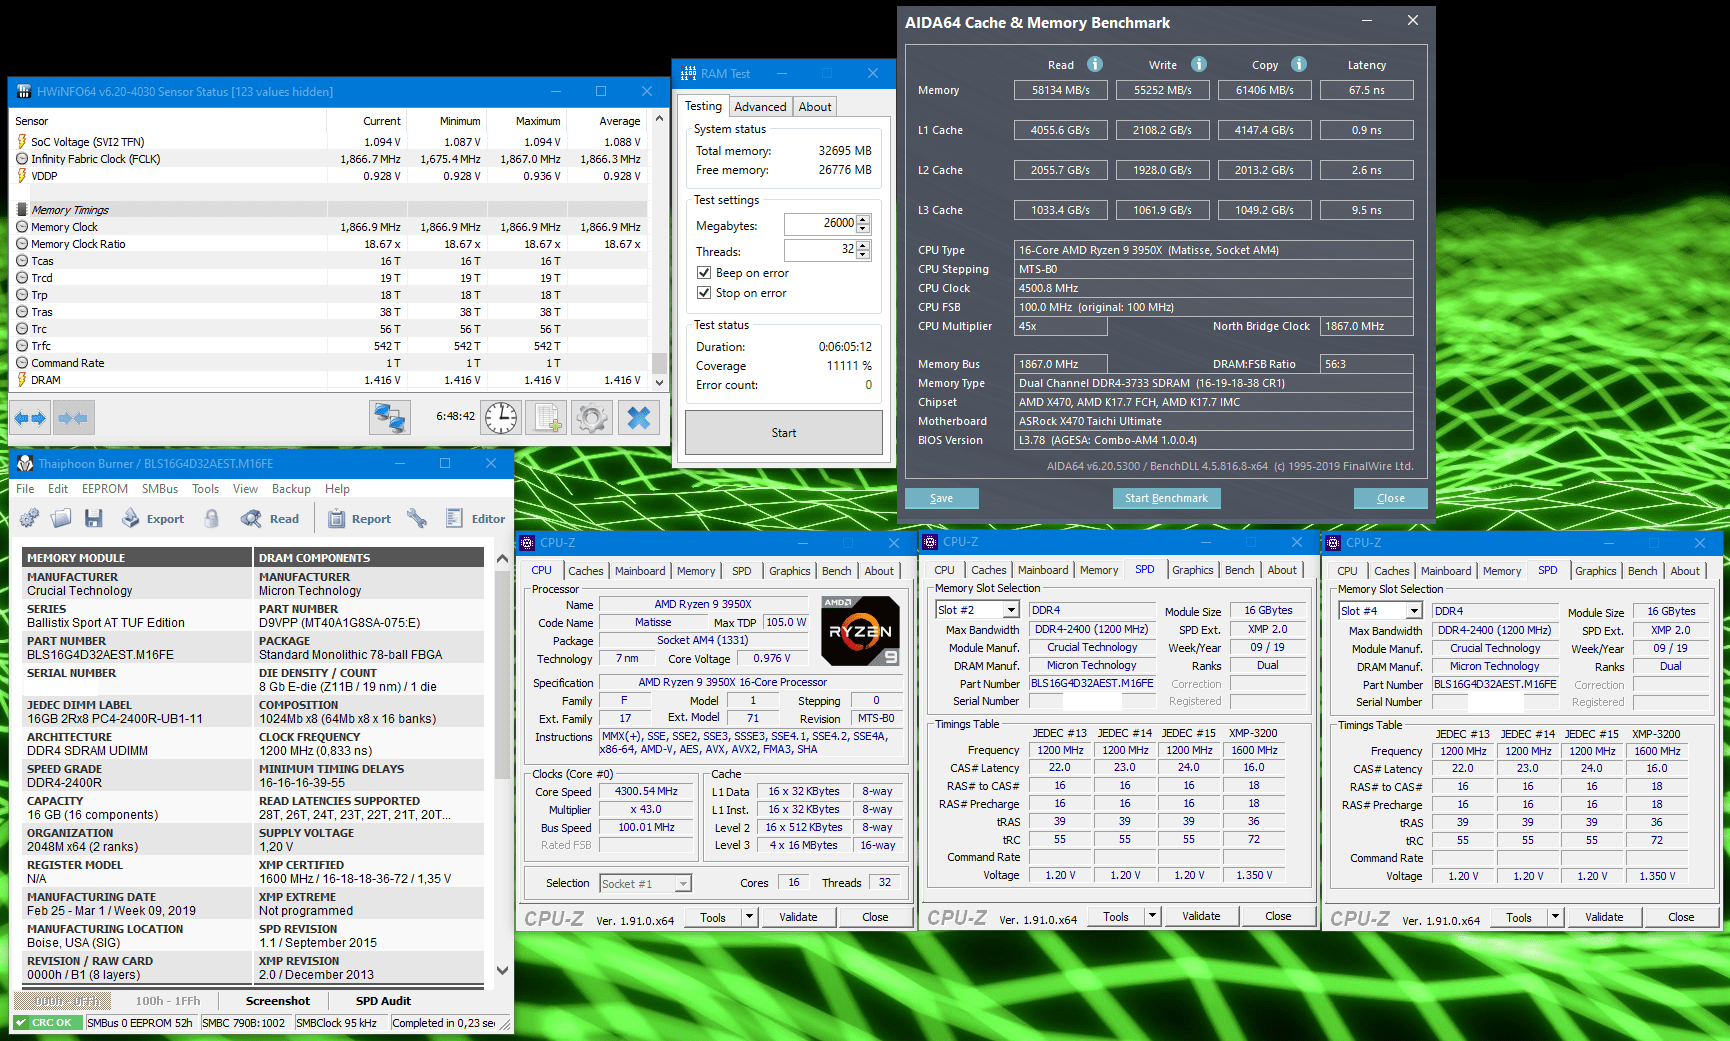
Task: Click wrench icon in Thaiphoon toolbar
Action: click(x=417, y=518)
